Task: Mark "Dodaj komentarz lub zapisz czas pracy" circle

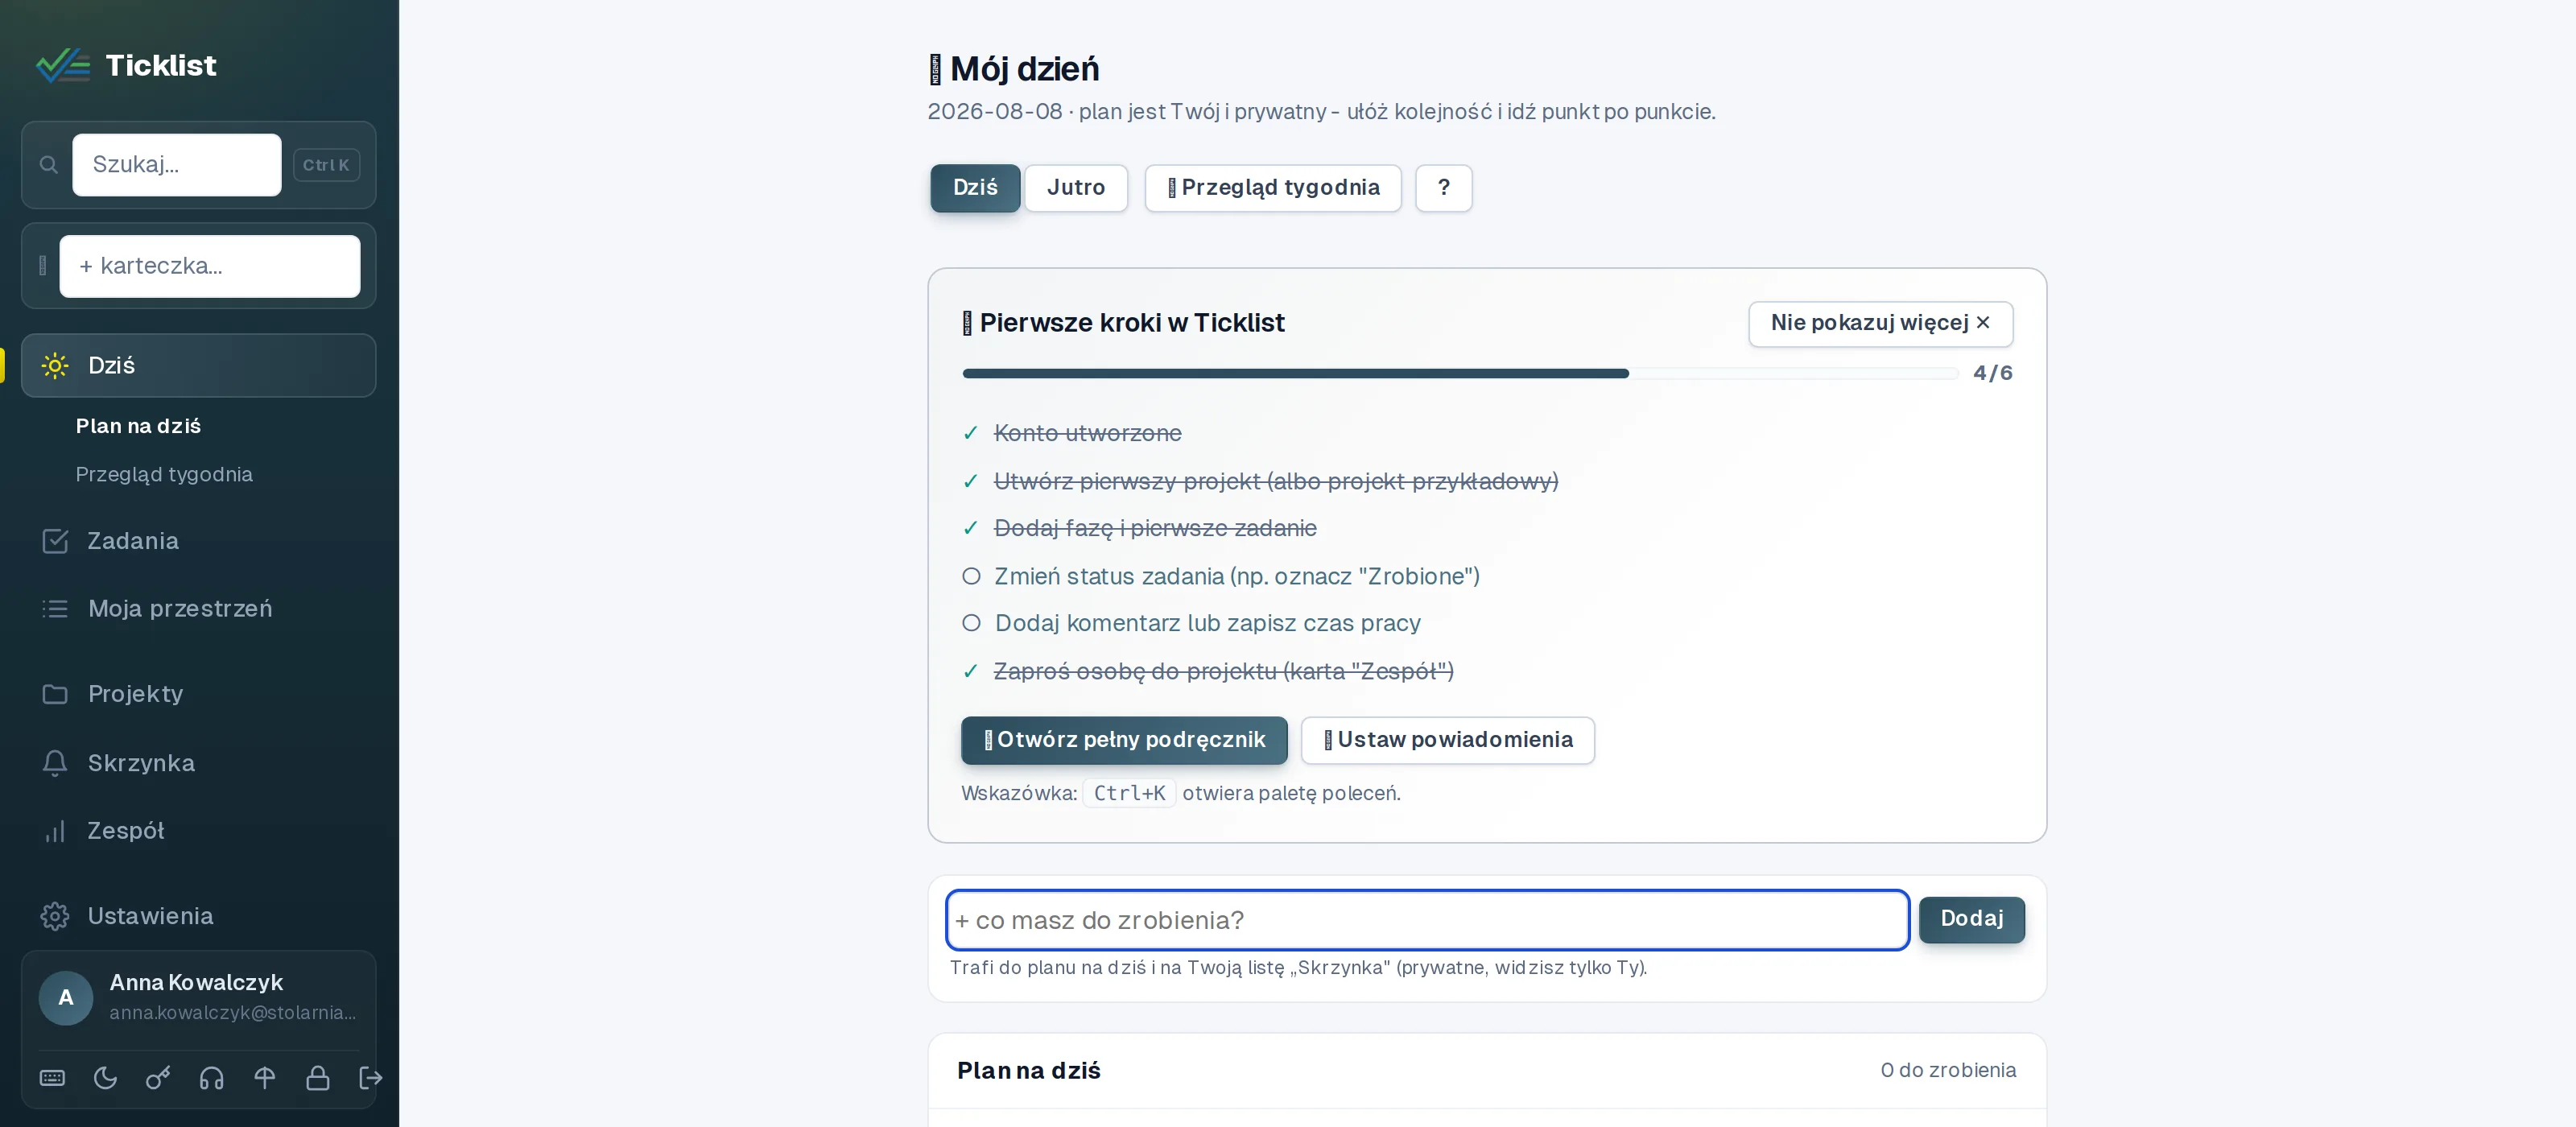Action: (x=971, y=623)
